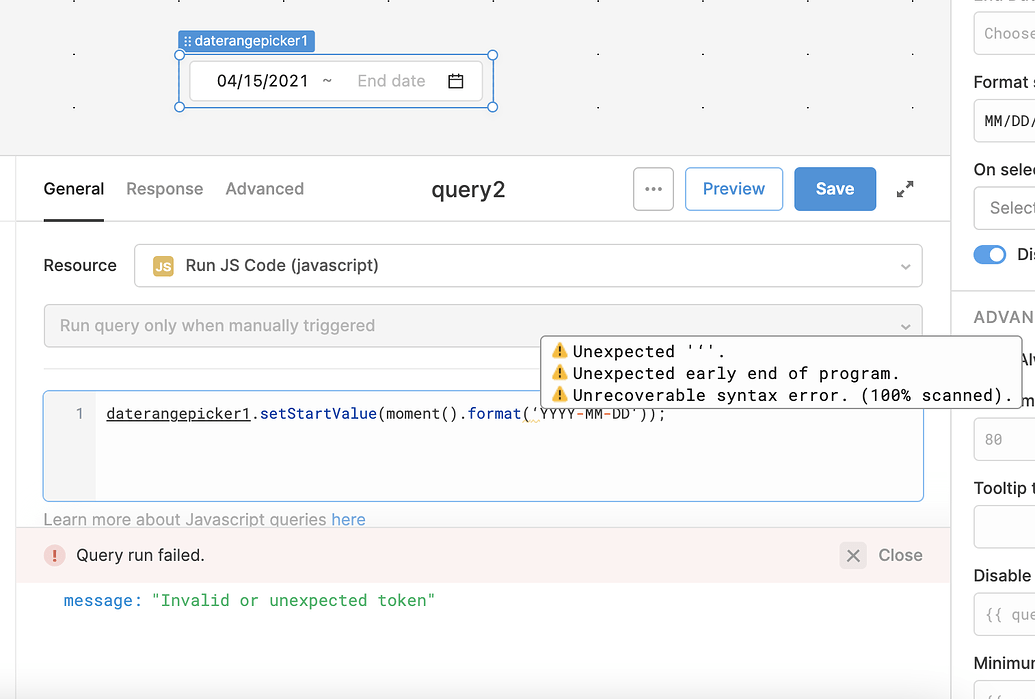Viewport: 1035px width, 699px height.
Task: Click the red error exclamation icon
Action: 55,556
